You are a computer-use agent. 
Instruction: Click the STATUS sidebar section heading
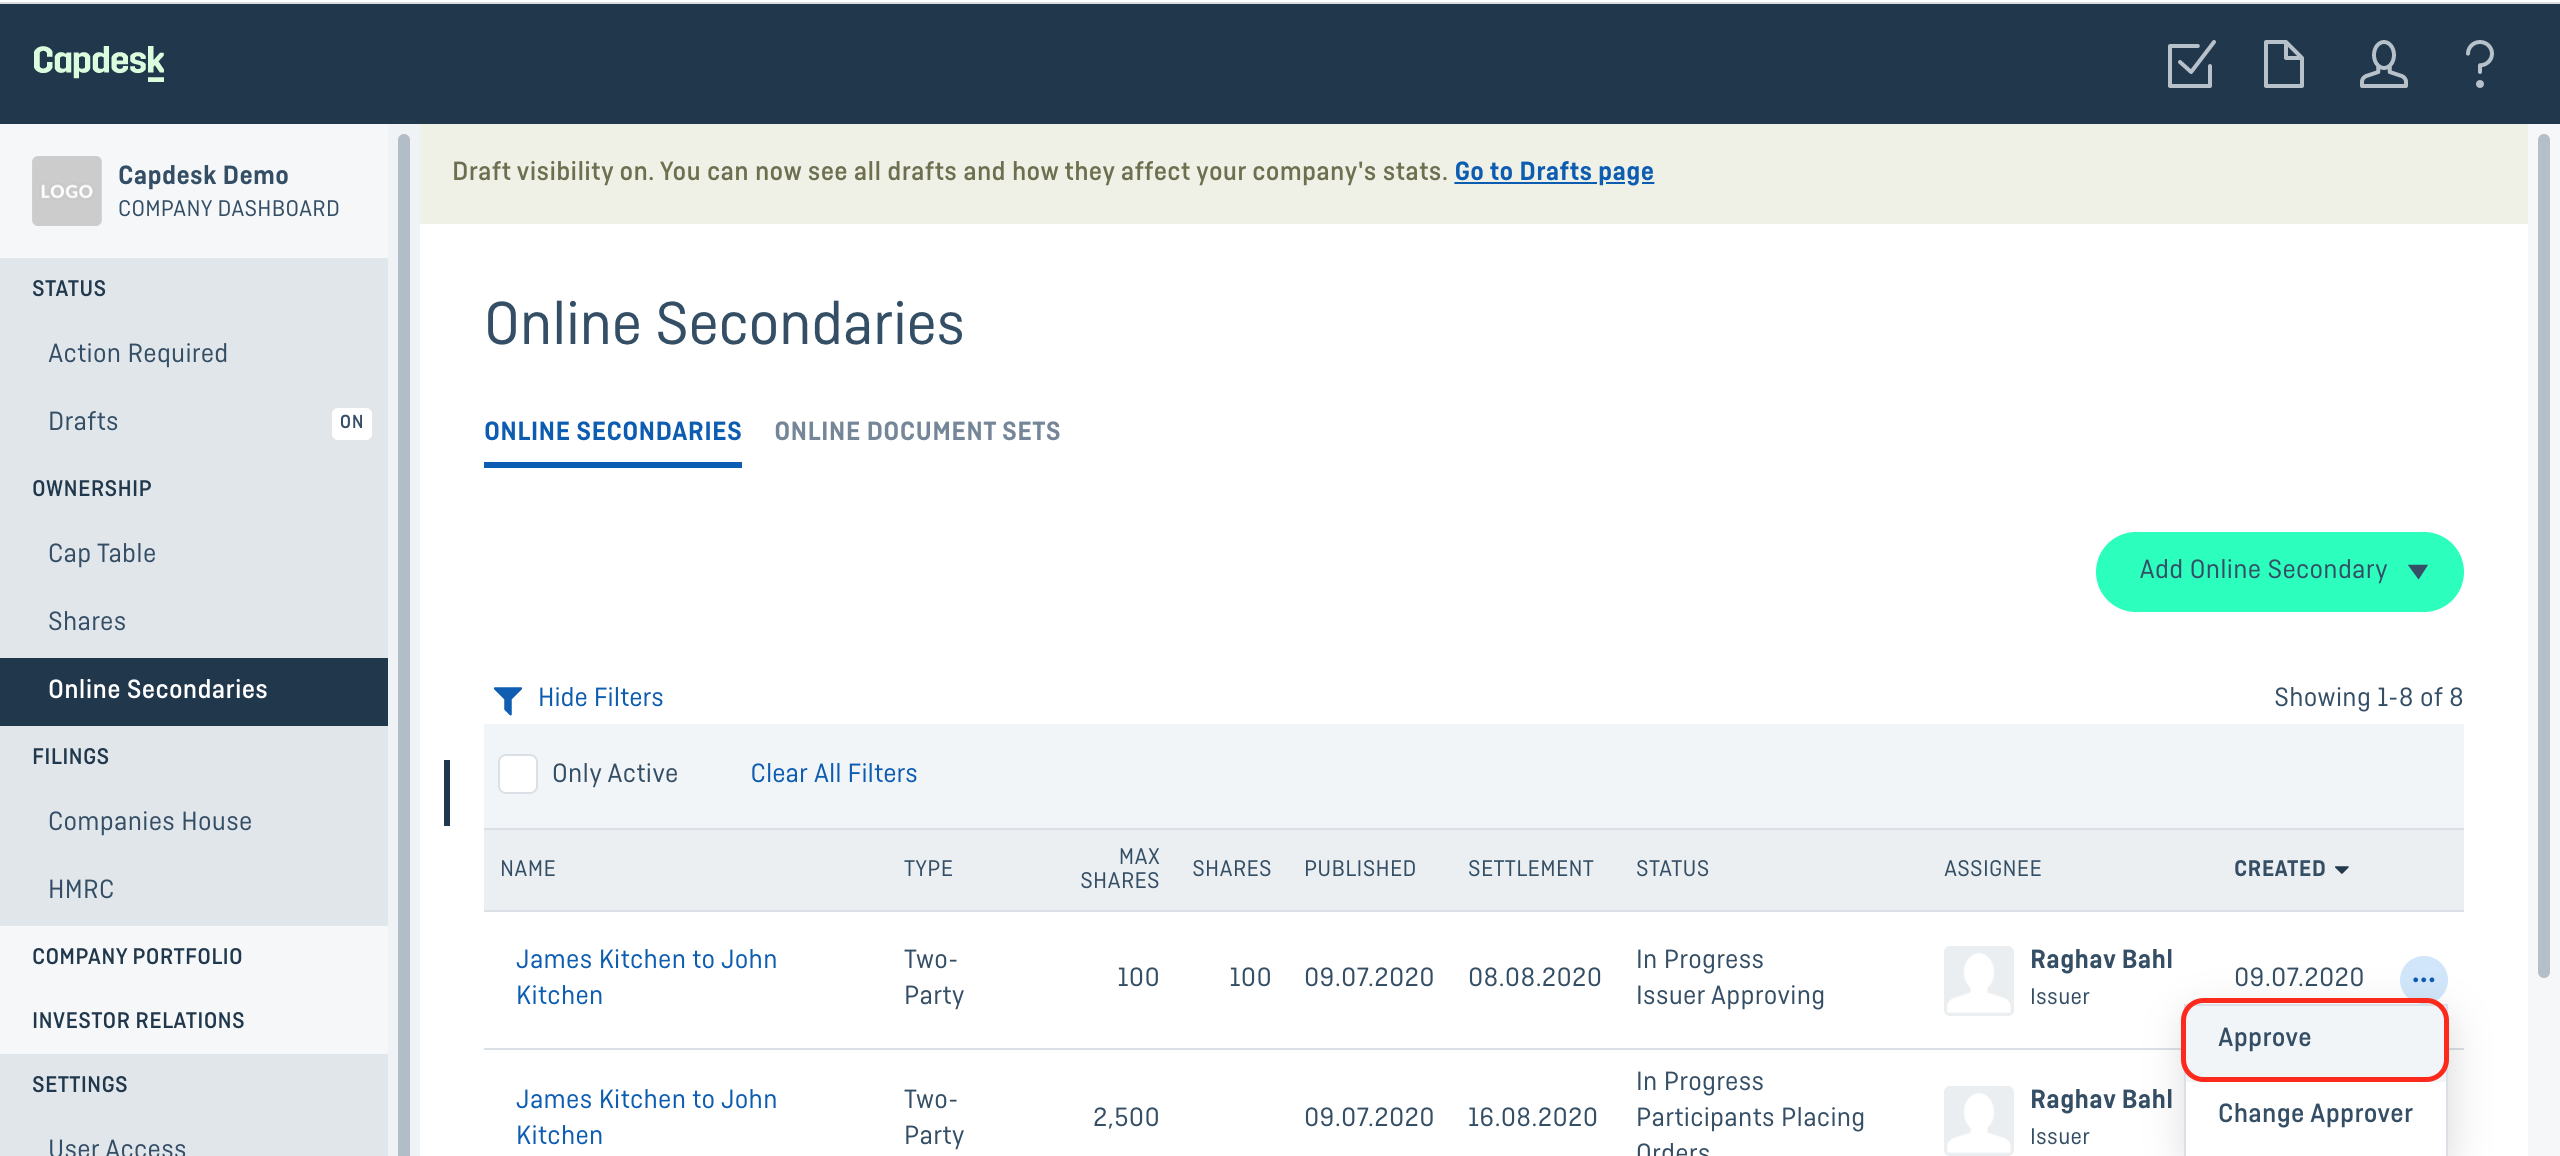[x=69, y=289]
